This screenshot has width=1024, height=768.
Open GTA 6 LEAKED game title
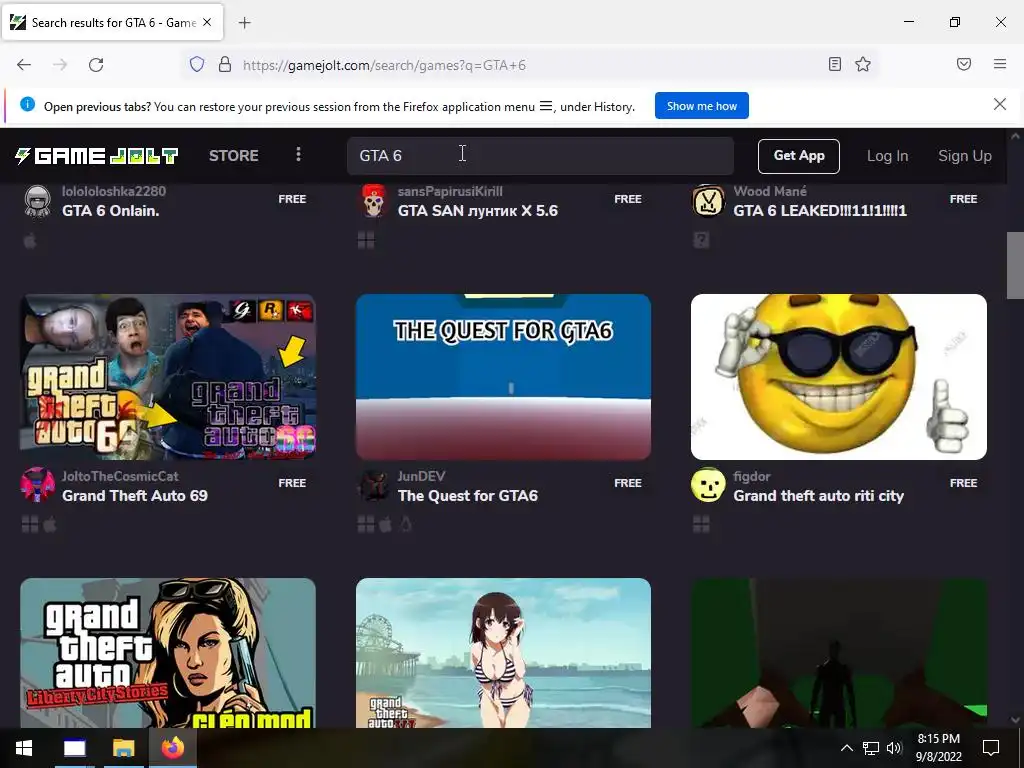tap(820, 211)
